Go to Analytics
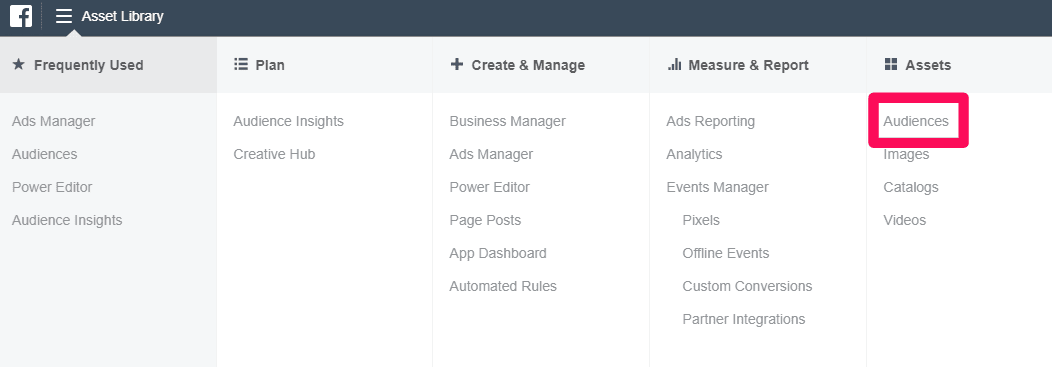Image resolution: width=1052 pixels, height=367 pixels. (x=694, y=154)
